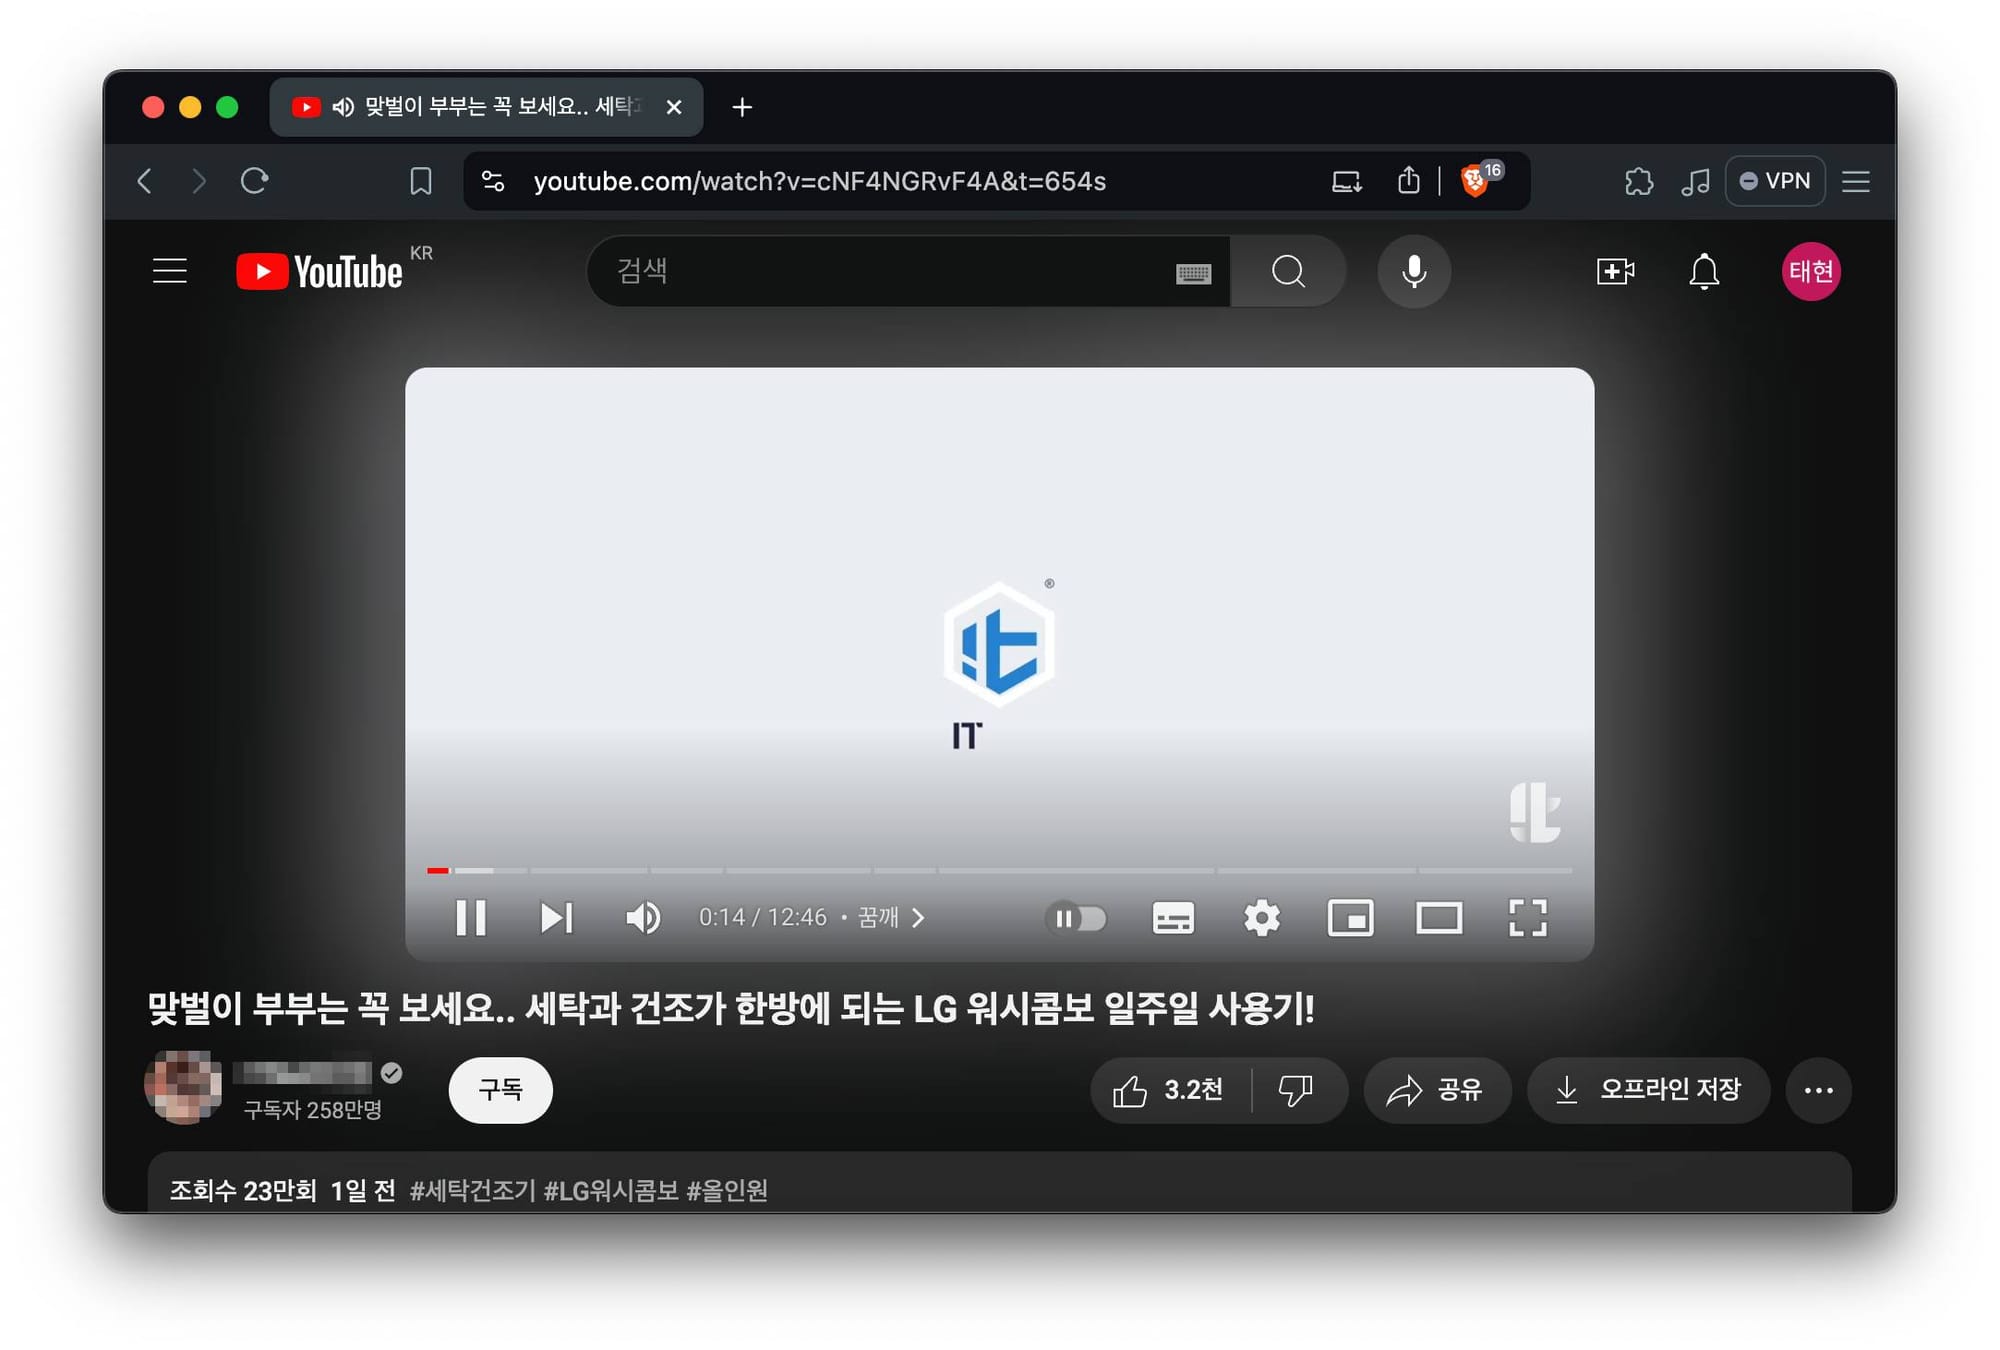Click the #세탁건조기 hashtag
Viewport: 2000px width, 1350px height.
473,1190
